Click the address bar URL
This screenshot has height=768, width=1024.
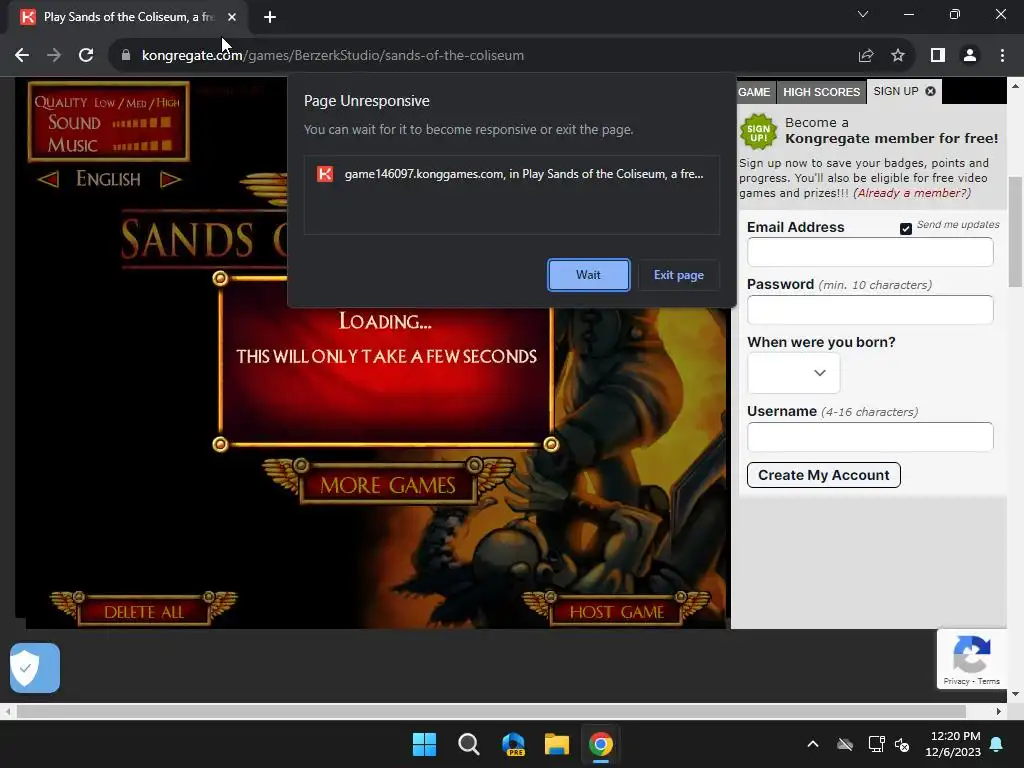332,56
